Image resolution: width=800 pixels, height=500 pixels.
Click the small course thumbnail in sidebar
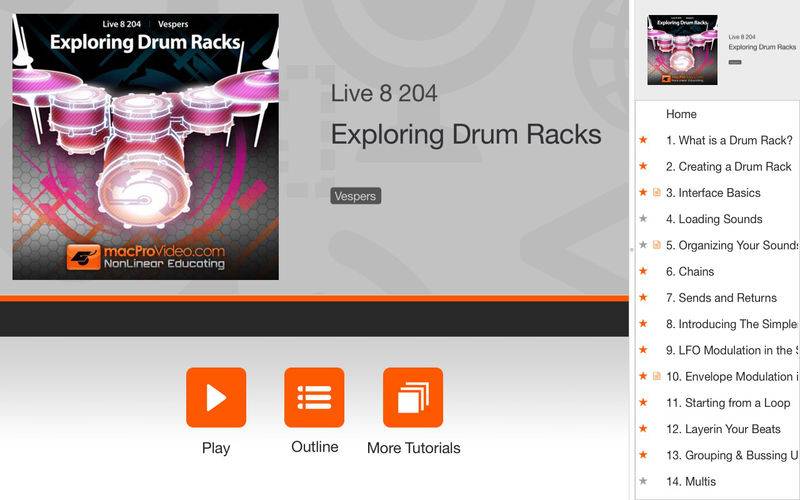(683, 49)
